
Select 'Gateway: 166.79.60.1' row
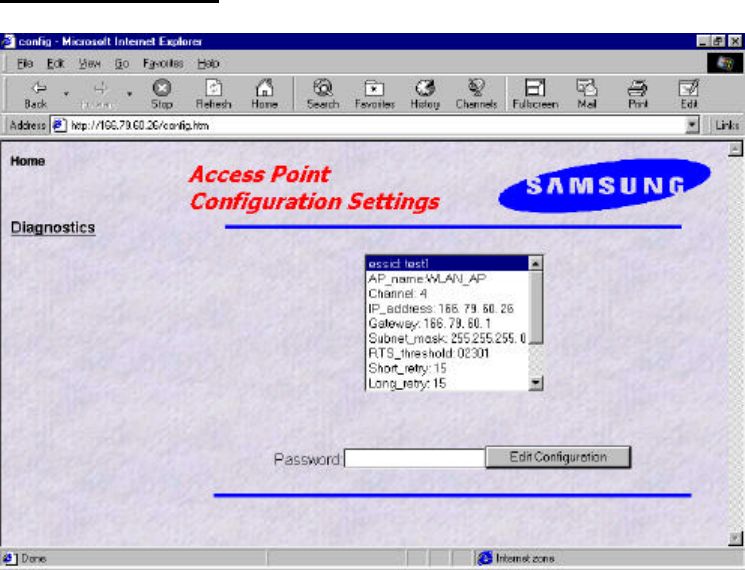pyautogui.click(x=447, y=323)
